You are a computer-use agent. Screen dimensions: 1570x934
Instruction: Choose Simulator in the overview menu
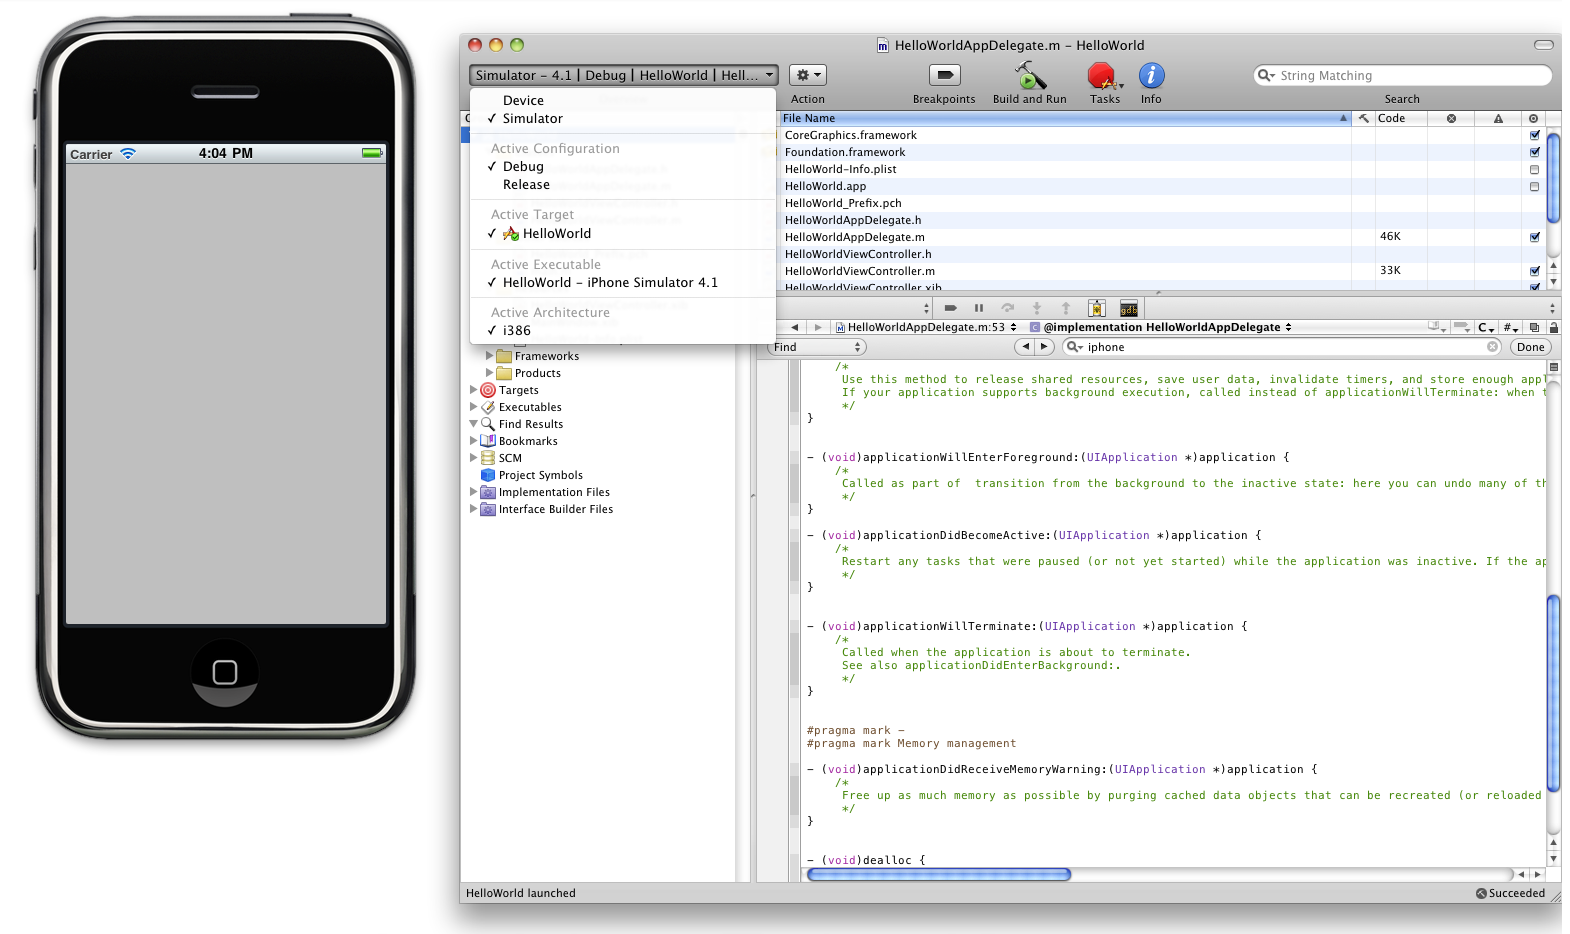[x=623, y=118]
